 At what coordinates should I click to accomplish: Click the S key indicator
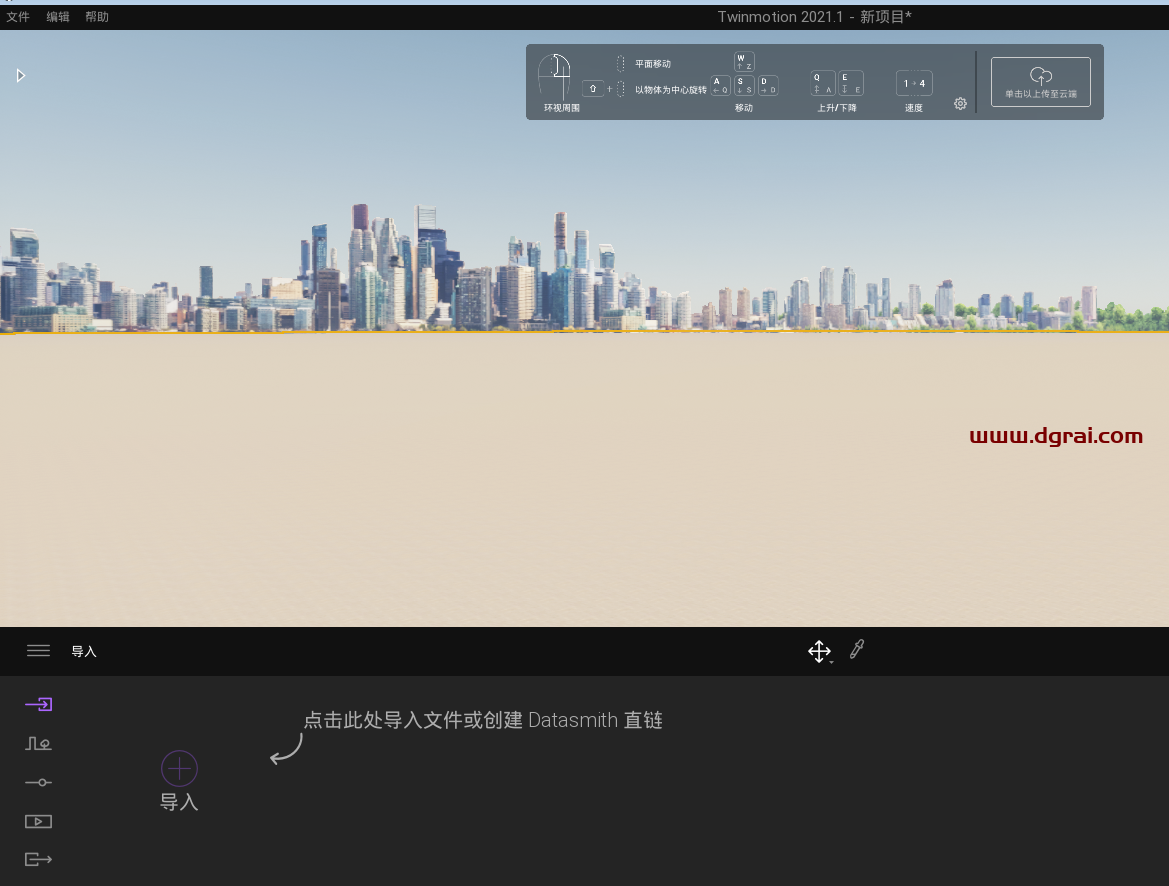tap(744, 85)
